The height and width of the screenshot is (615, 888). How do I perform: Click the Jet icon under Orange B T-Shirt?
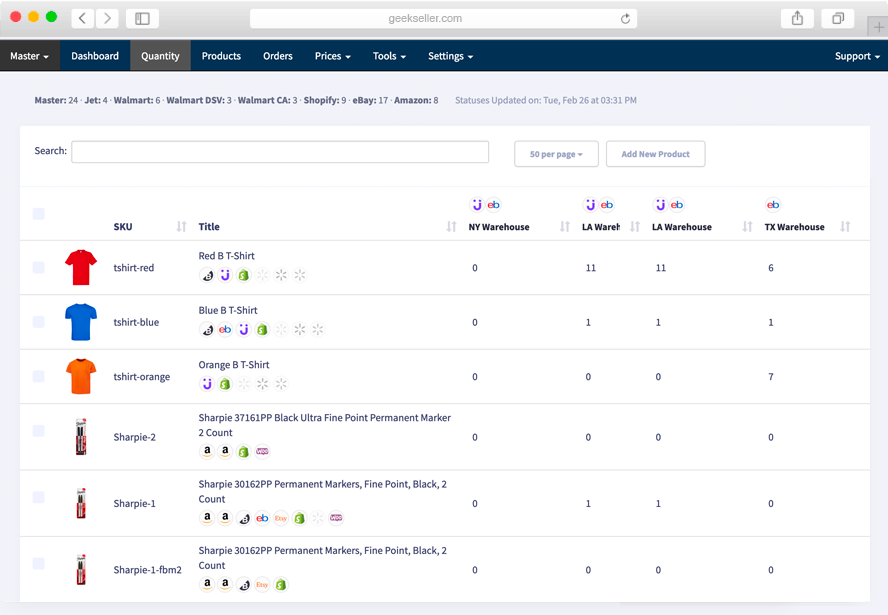coord(207,384)
